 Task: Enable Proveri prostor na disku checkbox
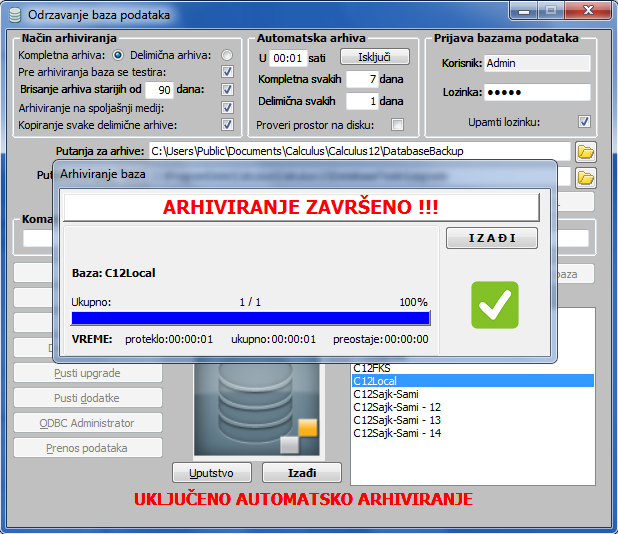pos(397,125)
